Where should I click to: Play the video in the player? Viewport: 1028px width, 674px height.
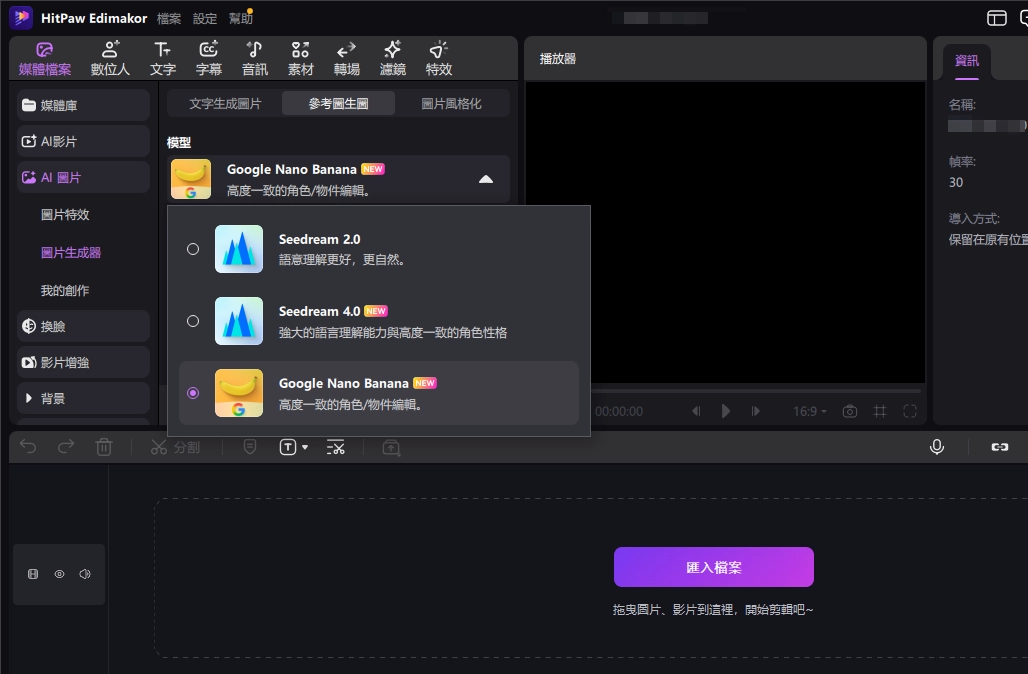click(x=725, y=410)
